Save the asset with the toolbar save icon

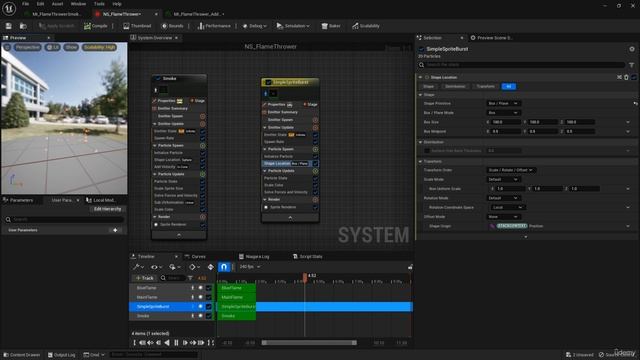(9, 26)
